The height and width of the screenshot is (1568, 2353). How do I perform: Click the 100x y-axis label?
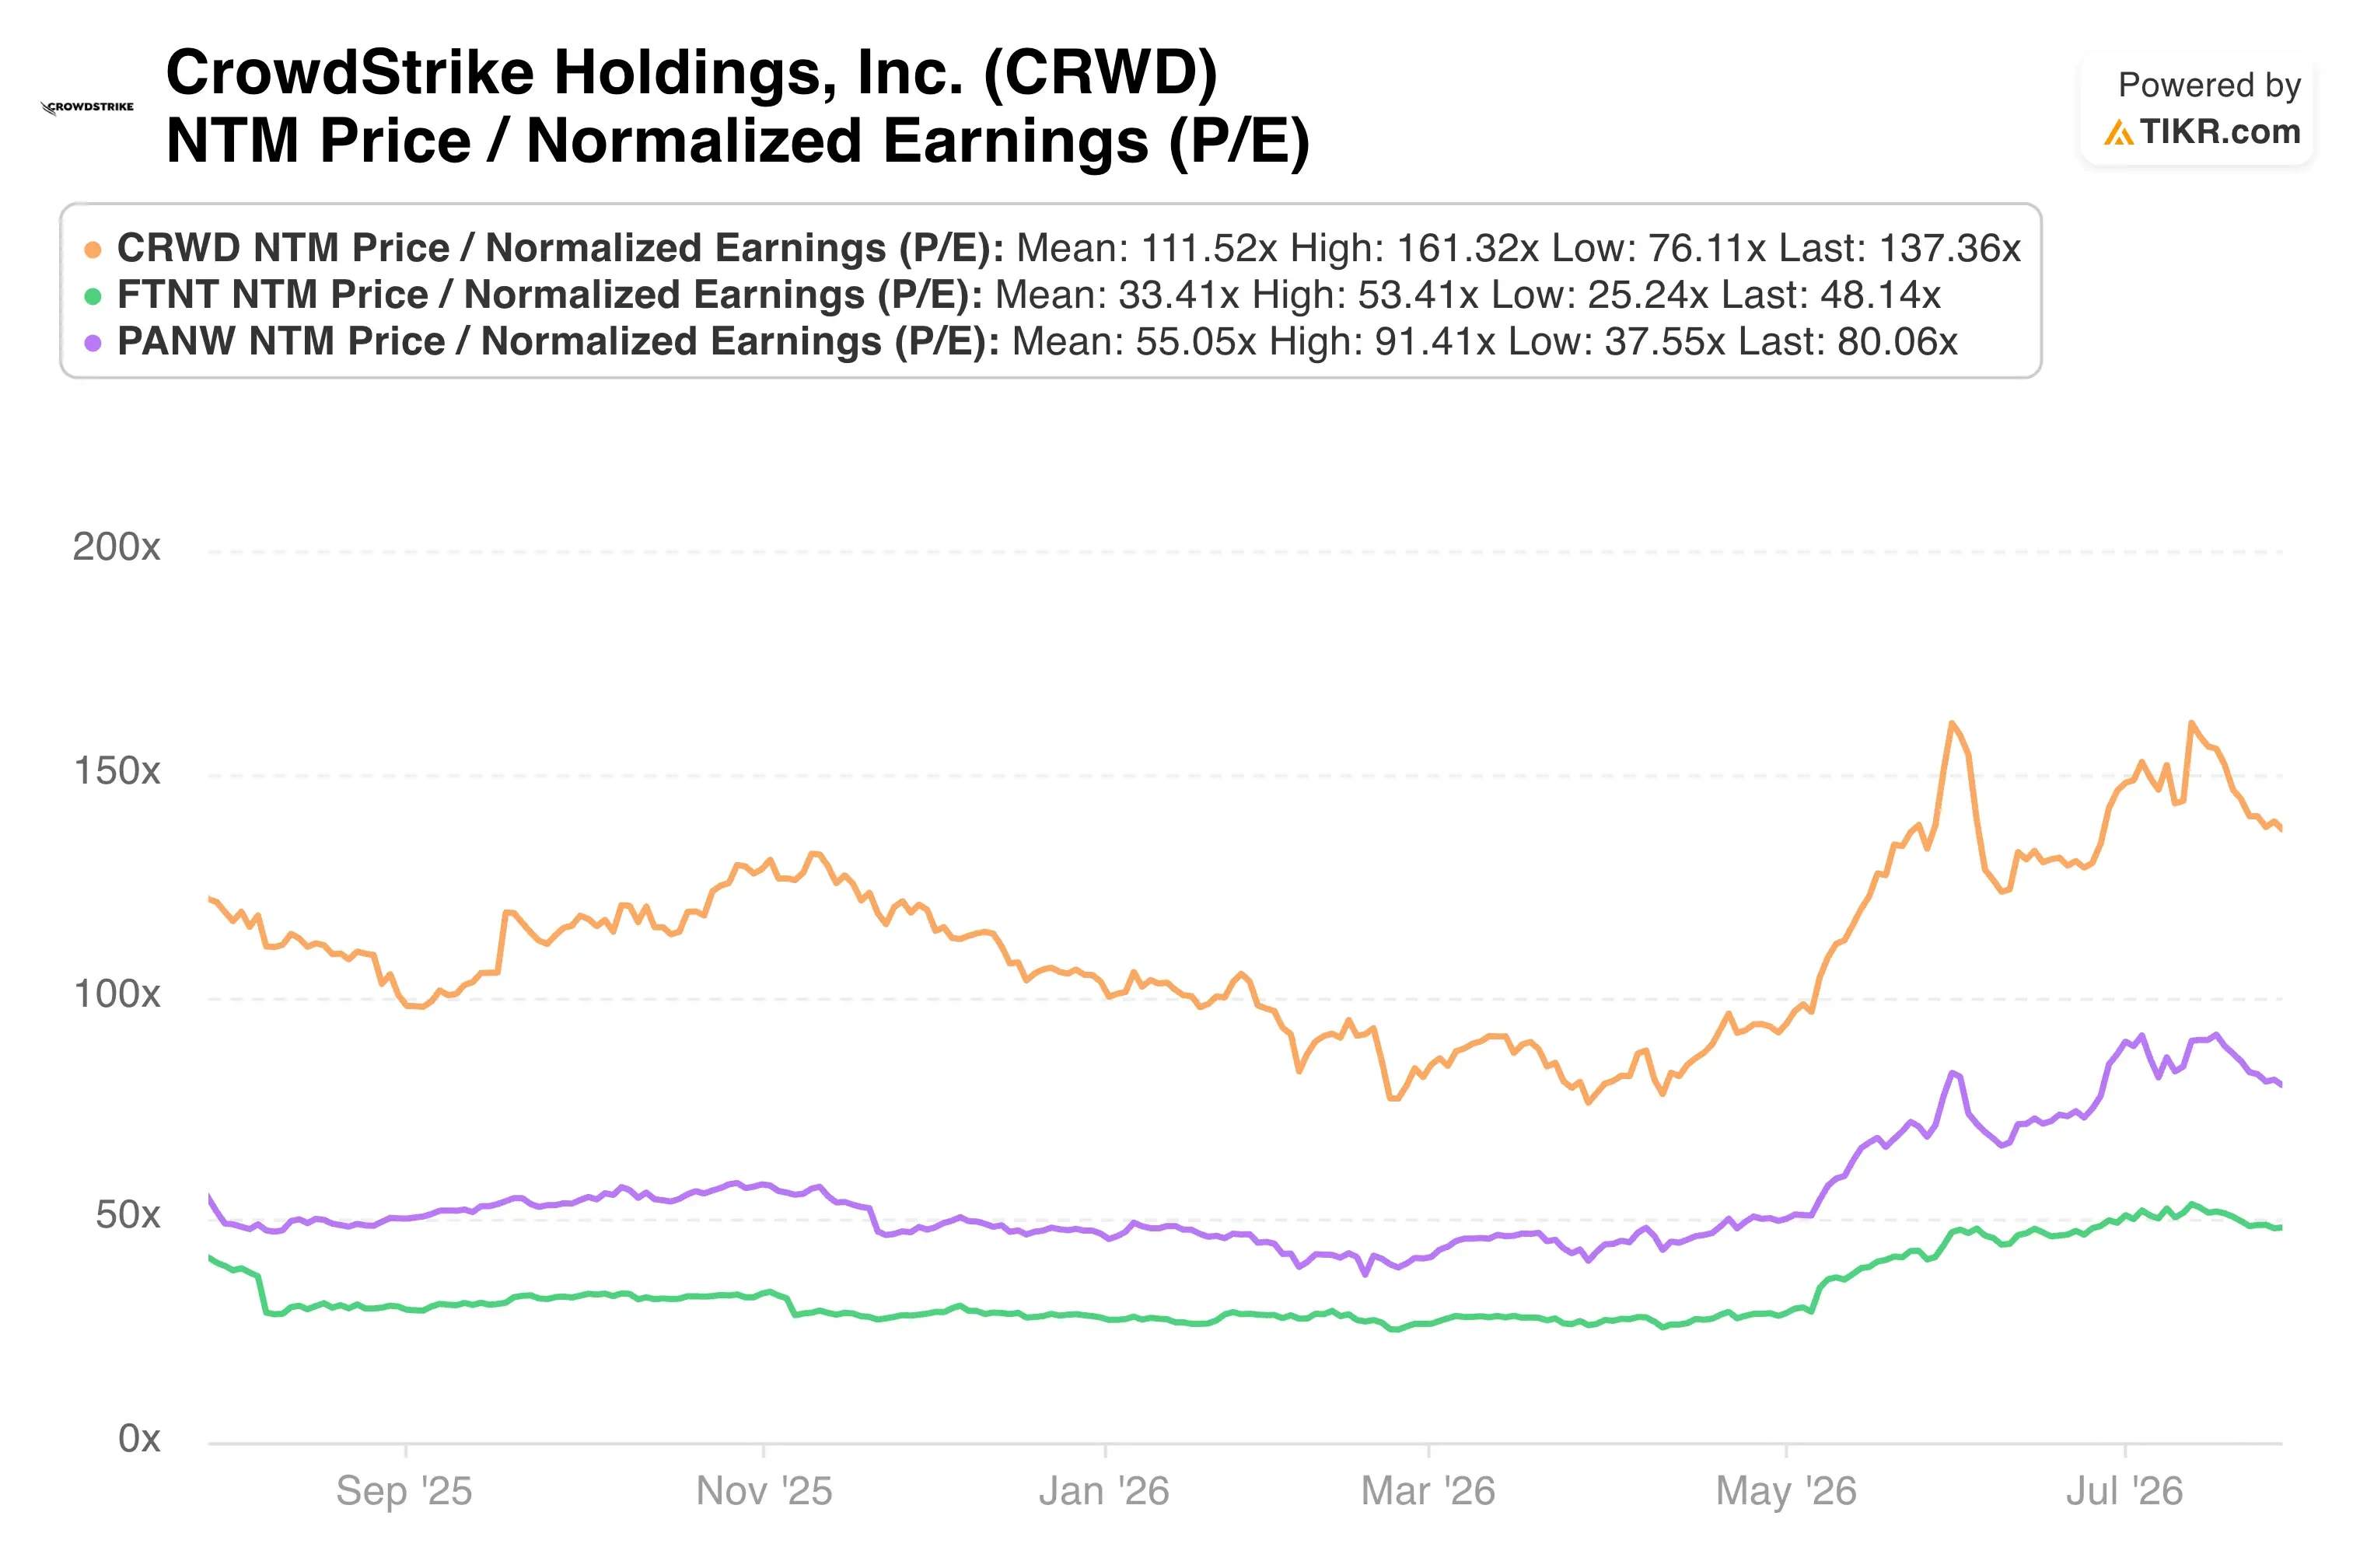117,994
